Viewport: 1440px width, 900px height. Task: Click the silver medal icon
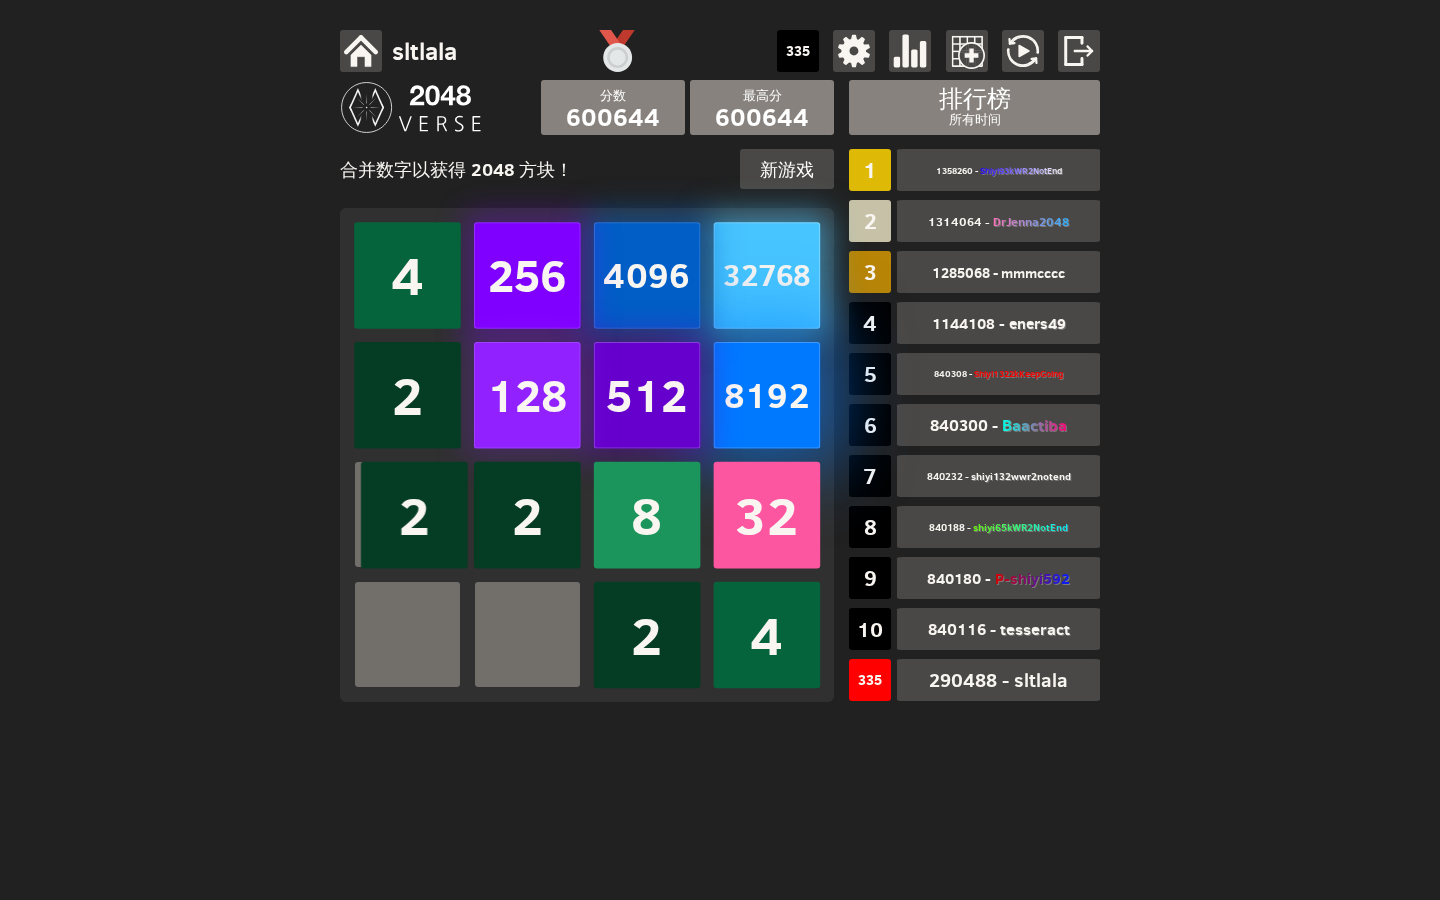point(617,51)
